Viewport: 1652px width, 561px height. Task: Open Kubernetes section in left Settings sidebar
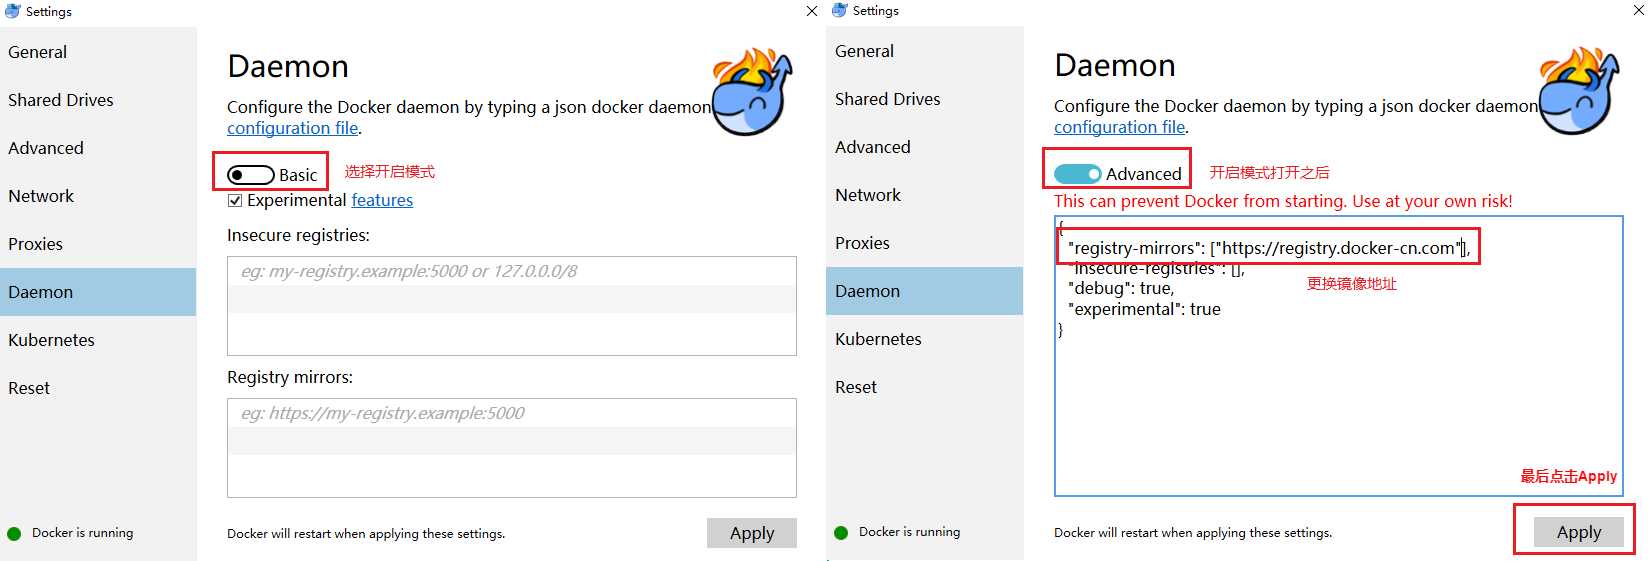pyautogui.click(x=98, y=340)
